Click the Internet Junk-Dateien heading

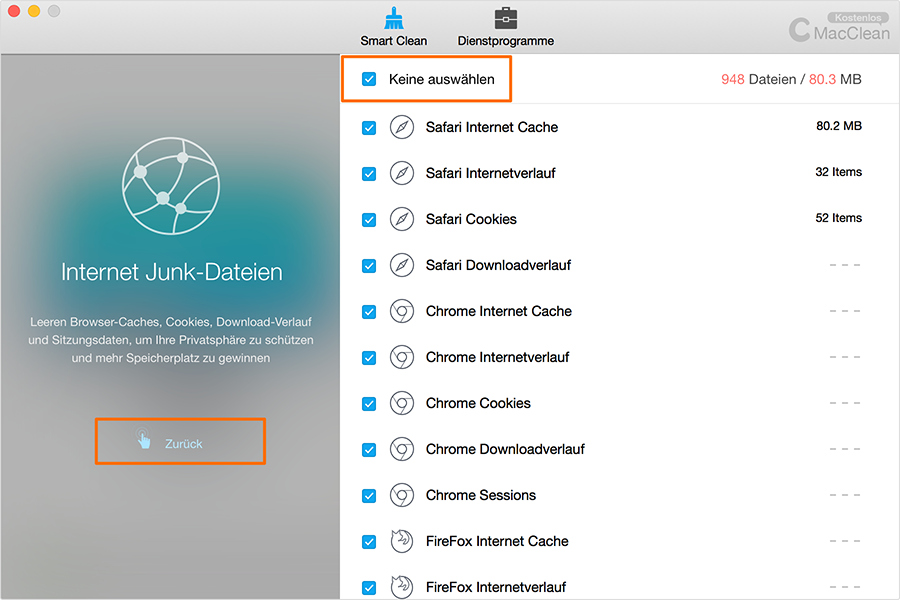point(172,272)
